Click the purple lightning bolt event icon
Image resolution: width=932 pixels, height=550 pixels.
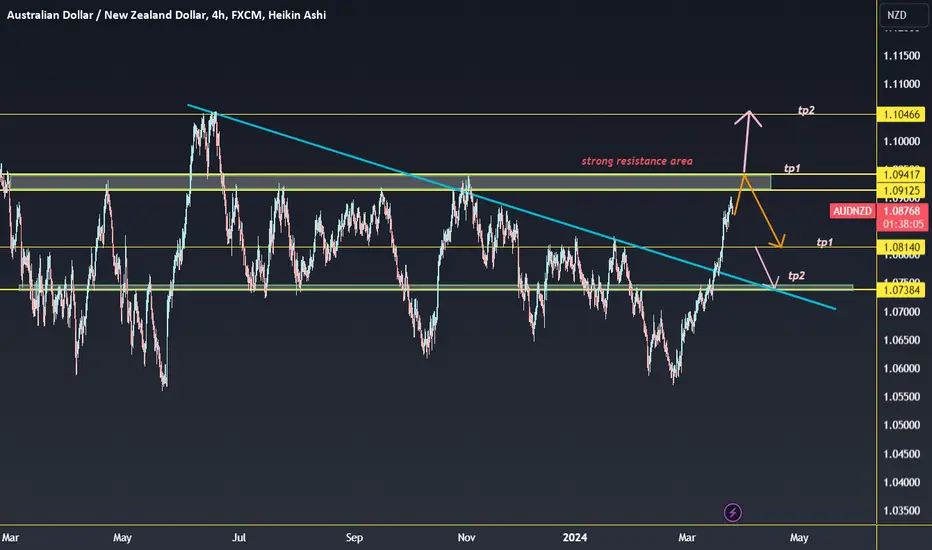(x=732, y=512)
